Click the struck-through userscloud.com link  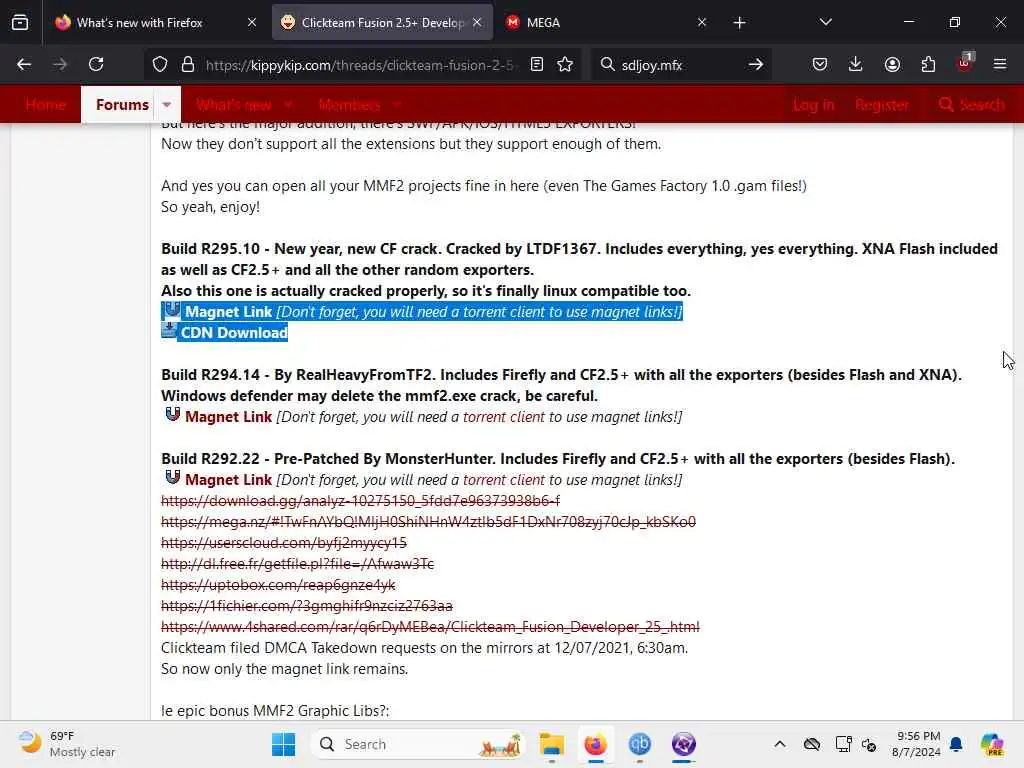pyautogui.click(x=284, y=543)
